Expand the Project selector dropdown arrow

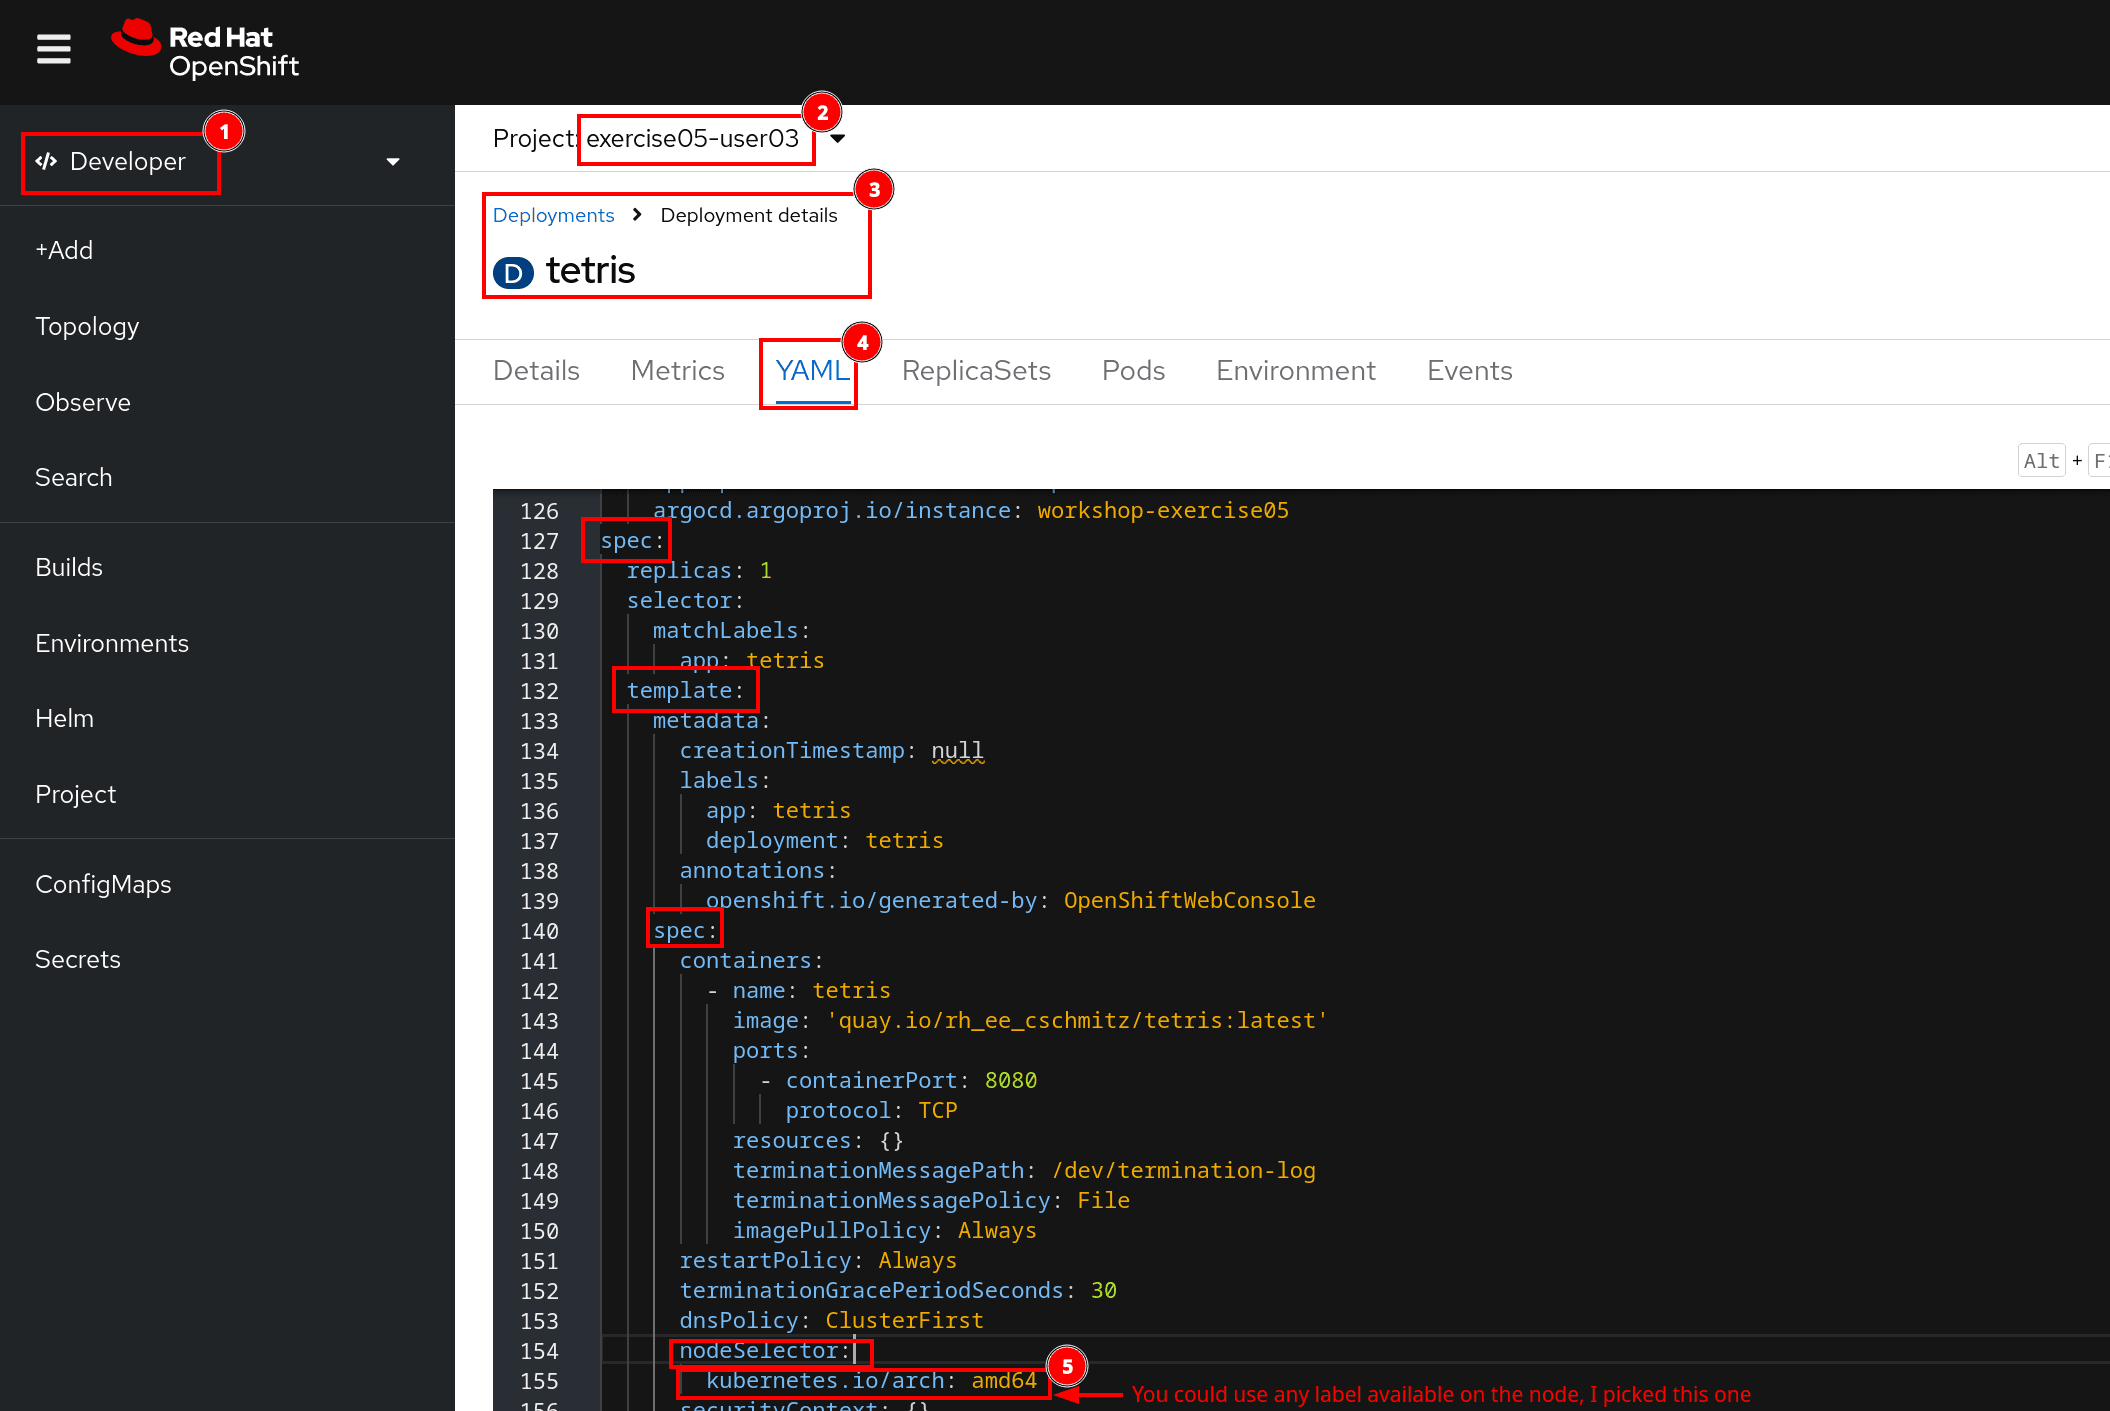point(838,139)
